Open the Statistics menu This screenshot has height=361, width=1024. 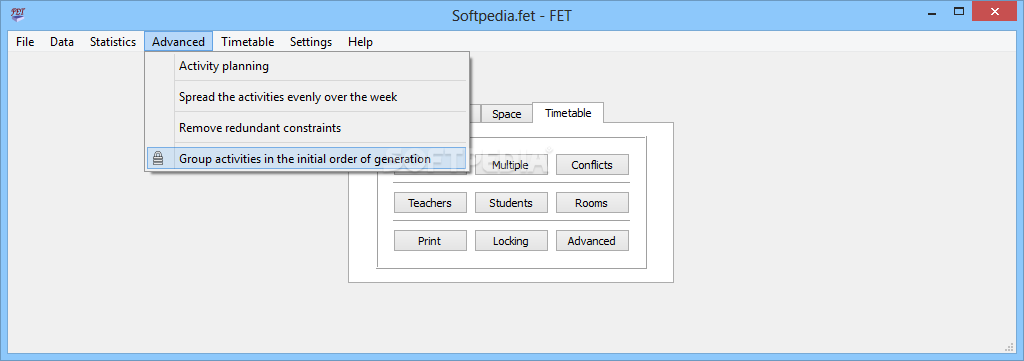tap(113, 42)
